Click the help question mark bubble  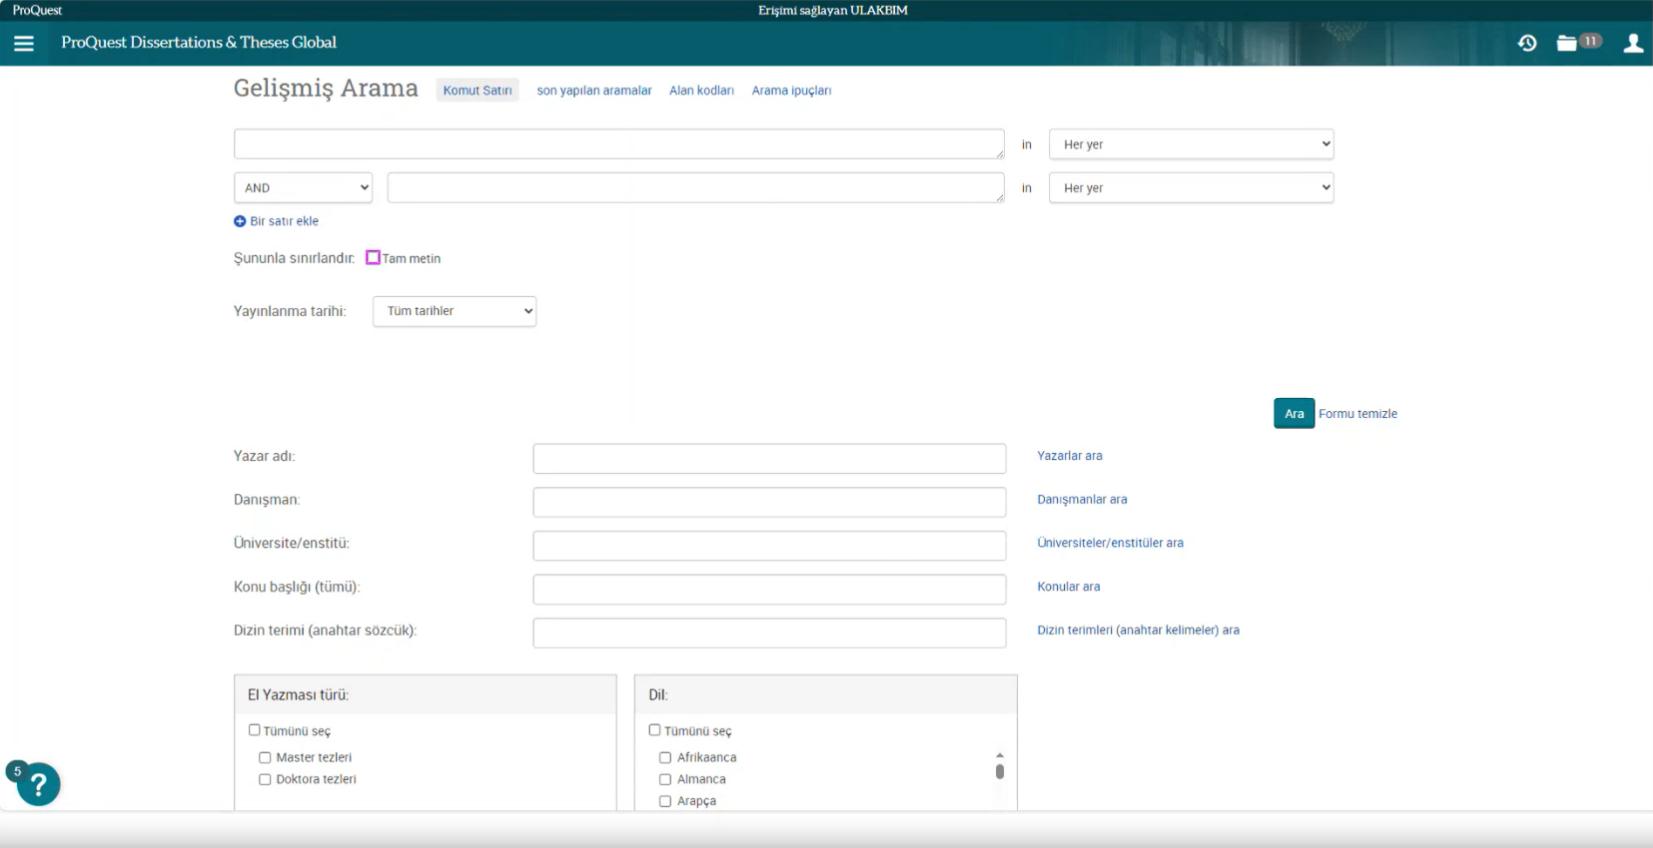[39, 785]
